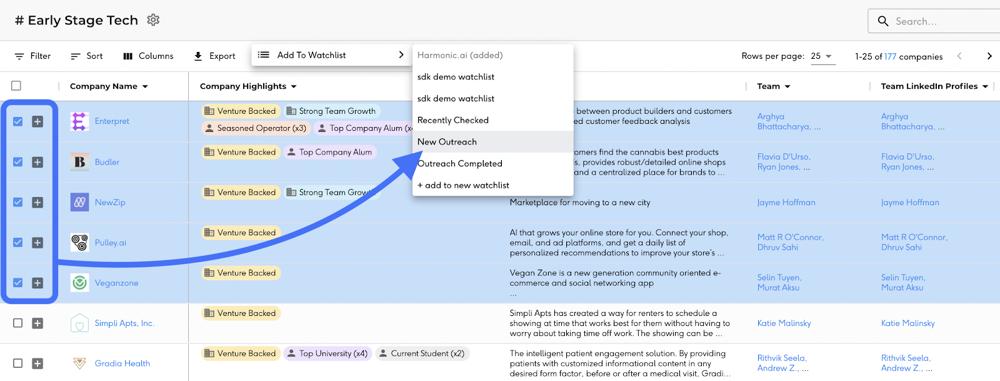Viewport: 1000px width, 381px height.
Task: Open the Simpli Apts, Inc. company link
Action: click(x=124, y=323)
